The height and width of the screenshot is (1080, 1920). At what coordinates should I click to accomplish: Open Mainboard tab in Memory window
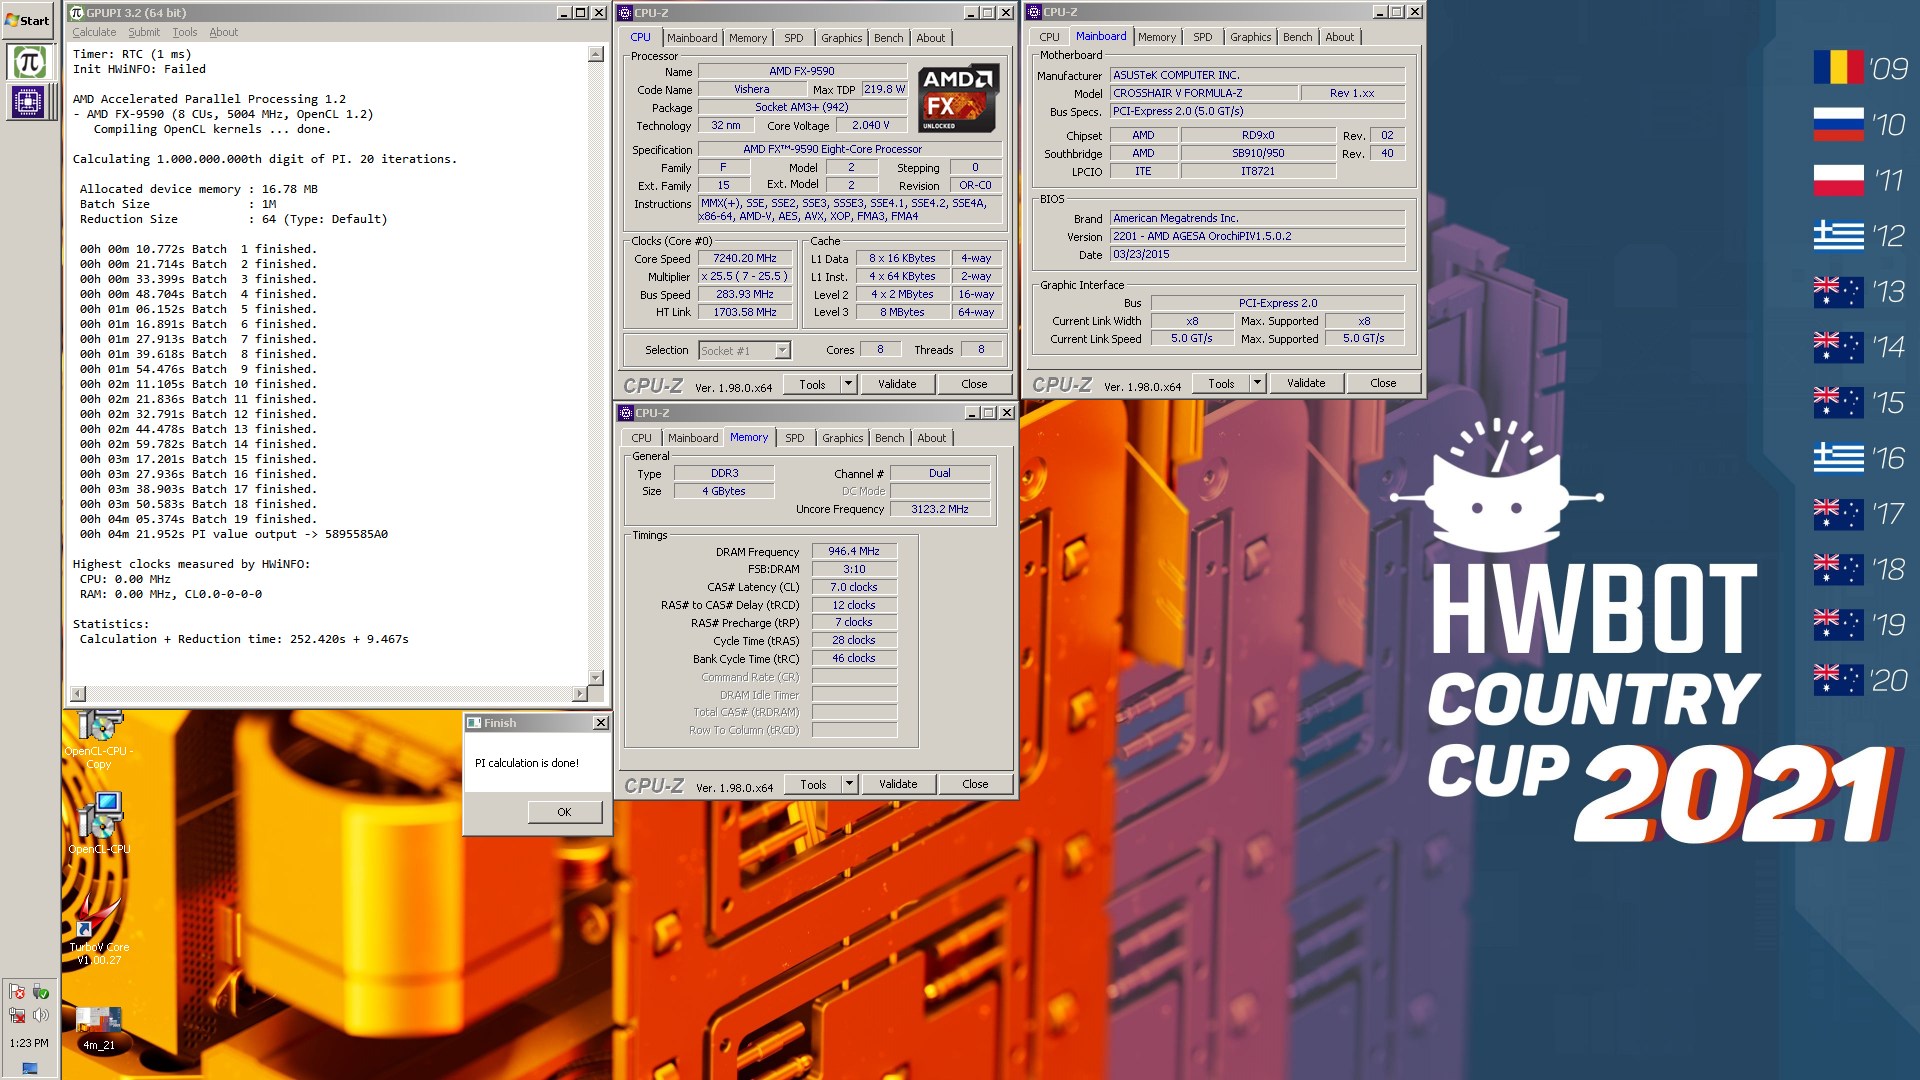pyautogui.click(x=693, y=438)
